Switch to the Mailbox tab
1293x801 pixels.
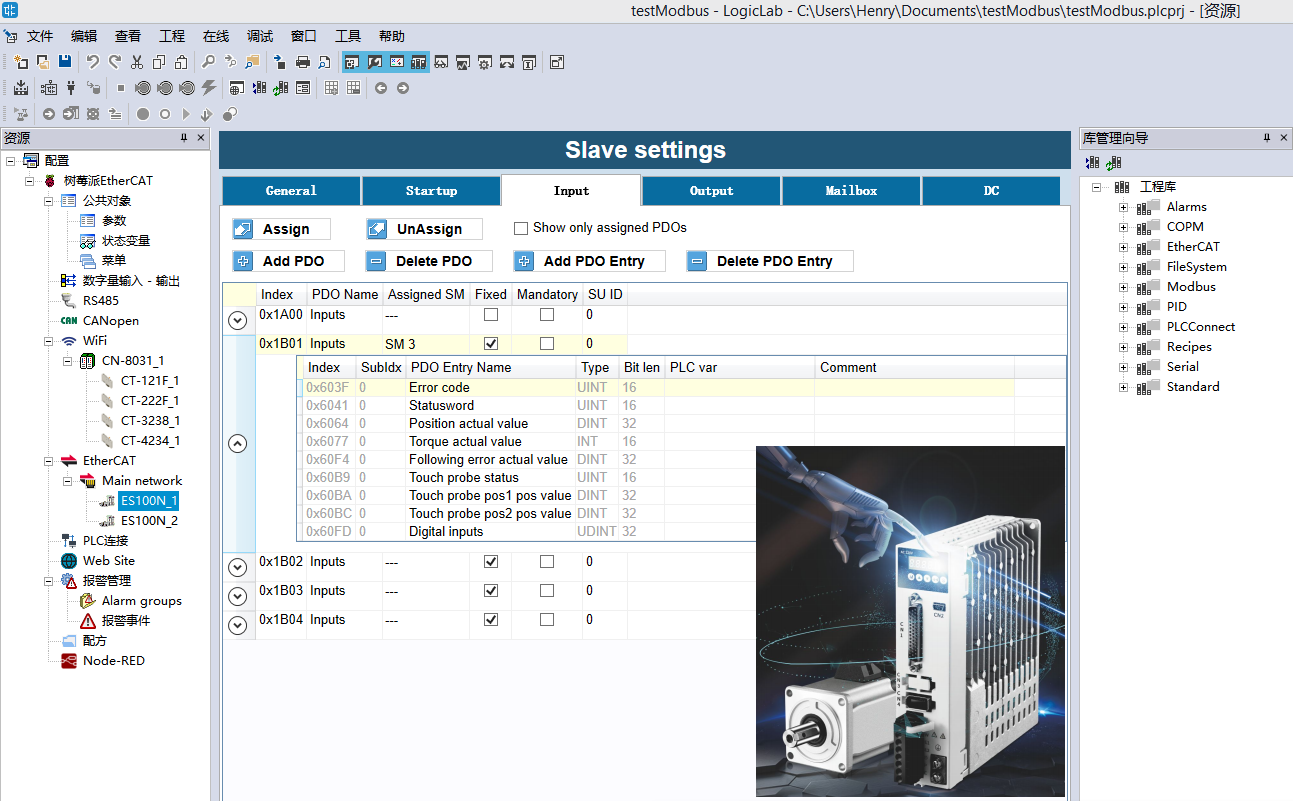click(x=851, y=191)
